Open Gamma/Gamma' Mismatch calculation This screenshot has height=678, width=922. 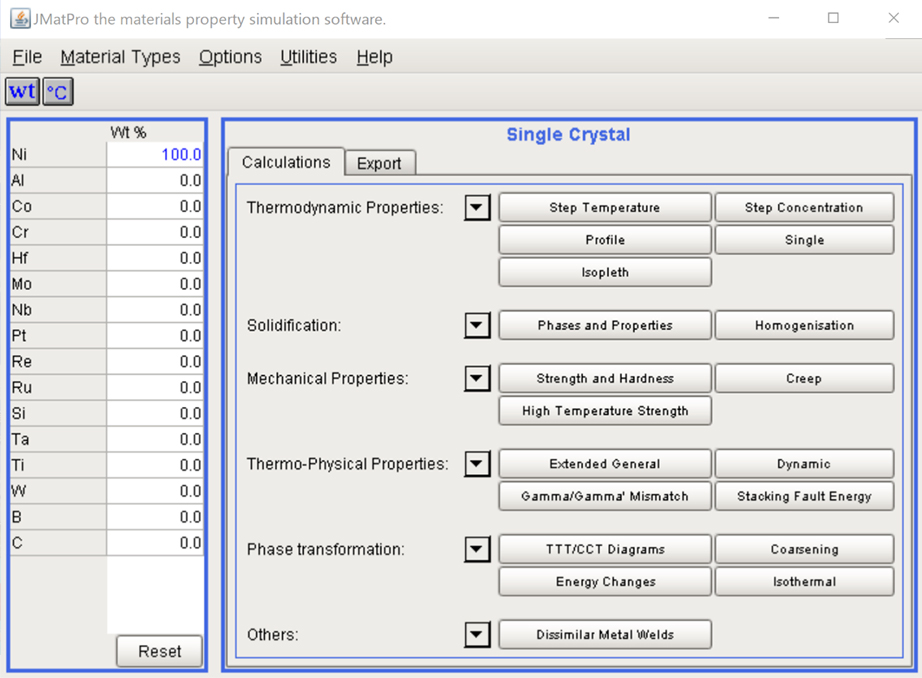(x=605, y=496)
